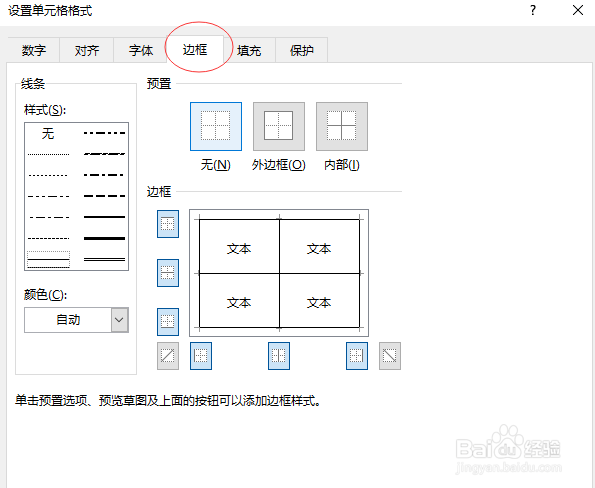Pick the thin solid line style

tap(48, 260)
